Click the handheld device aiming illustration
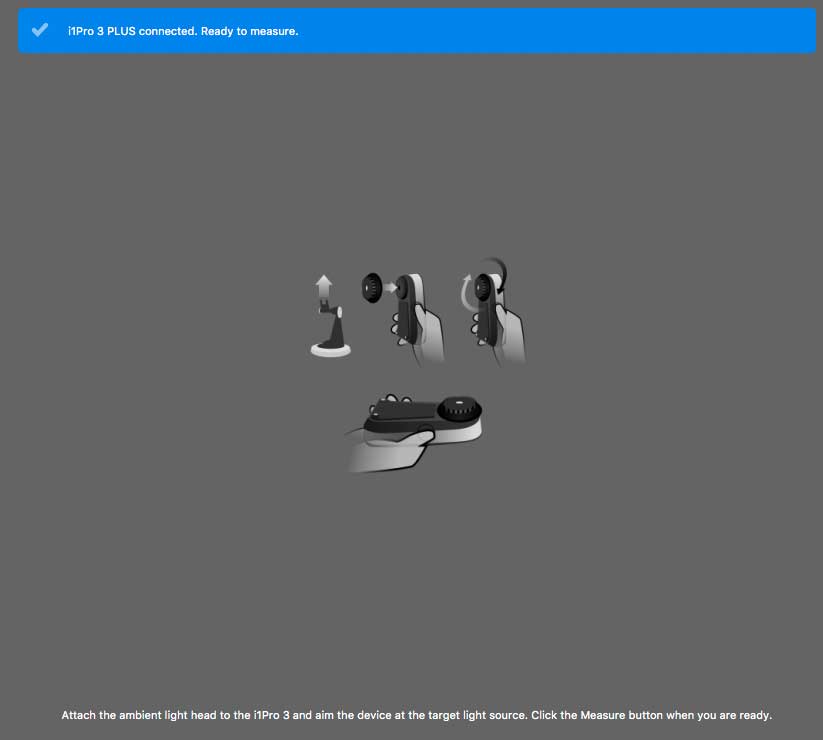 [414, 433]
